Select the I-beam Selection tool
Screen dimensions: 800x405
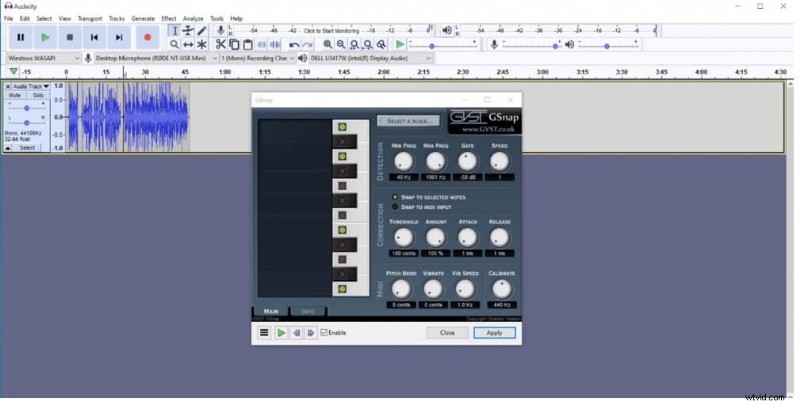pyautogui.click(x=174, y=31)
